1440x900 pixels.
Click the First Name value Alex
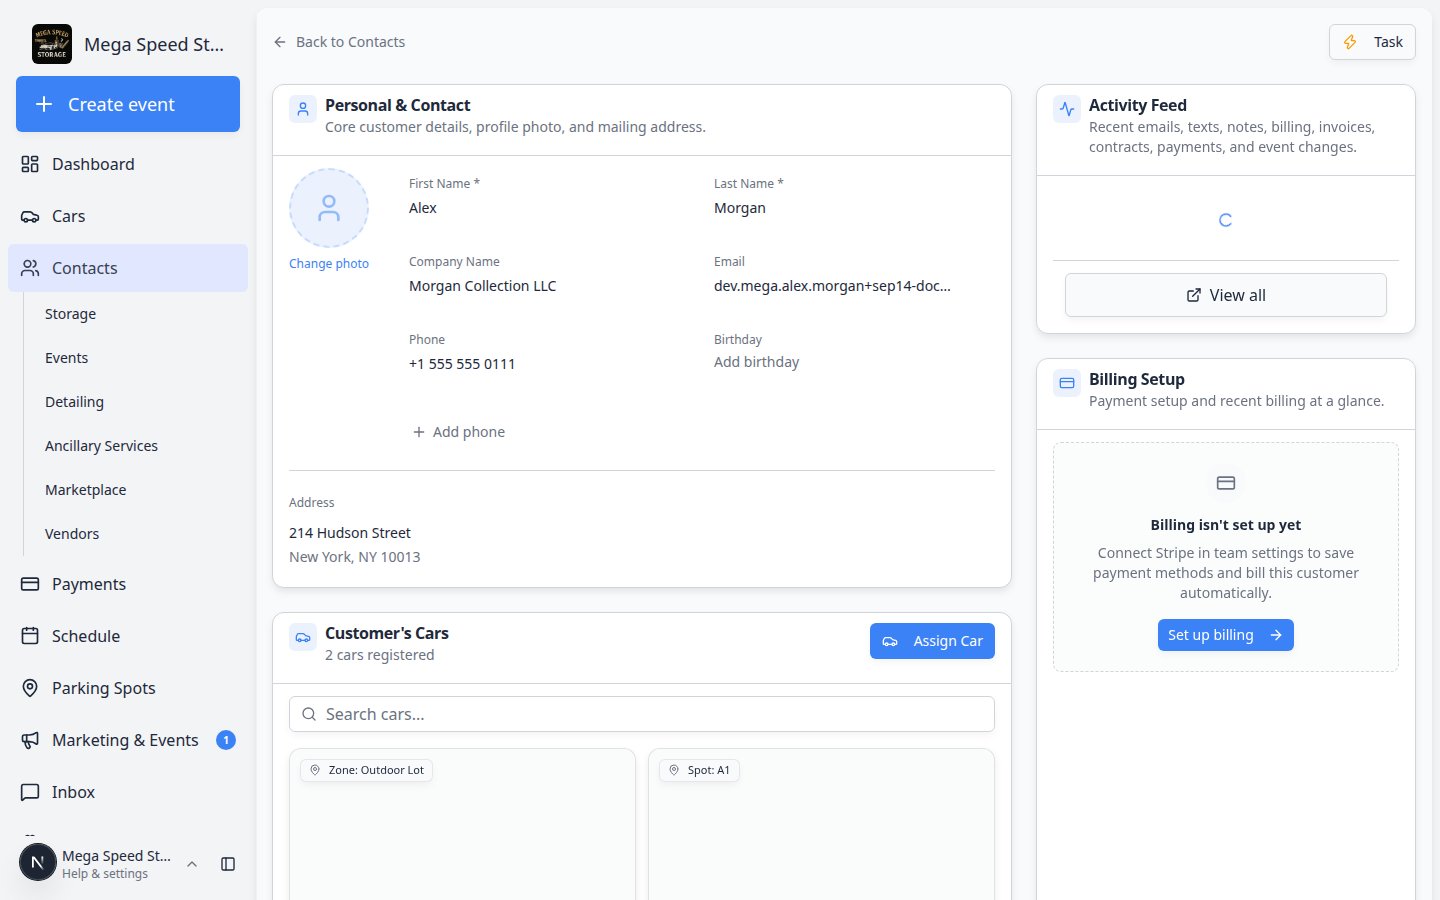point(423,208)
